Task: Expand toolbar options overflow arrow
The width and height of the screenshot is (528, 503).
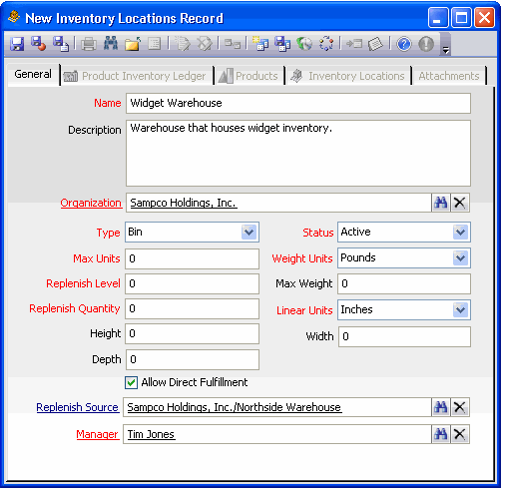Action: pyautogui.click(x=446, y=50)
